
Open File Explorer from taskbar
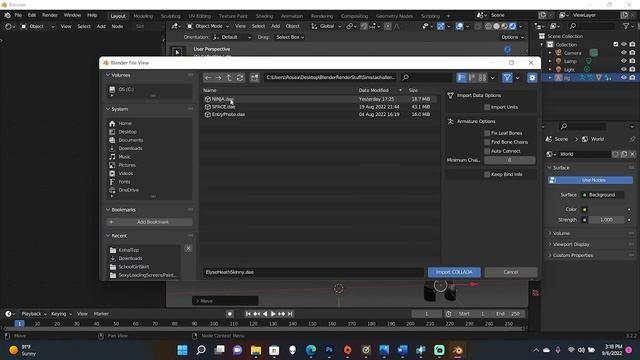pyautogui.click(x=256, y=350)
